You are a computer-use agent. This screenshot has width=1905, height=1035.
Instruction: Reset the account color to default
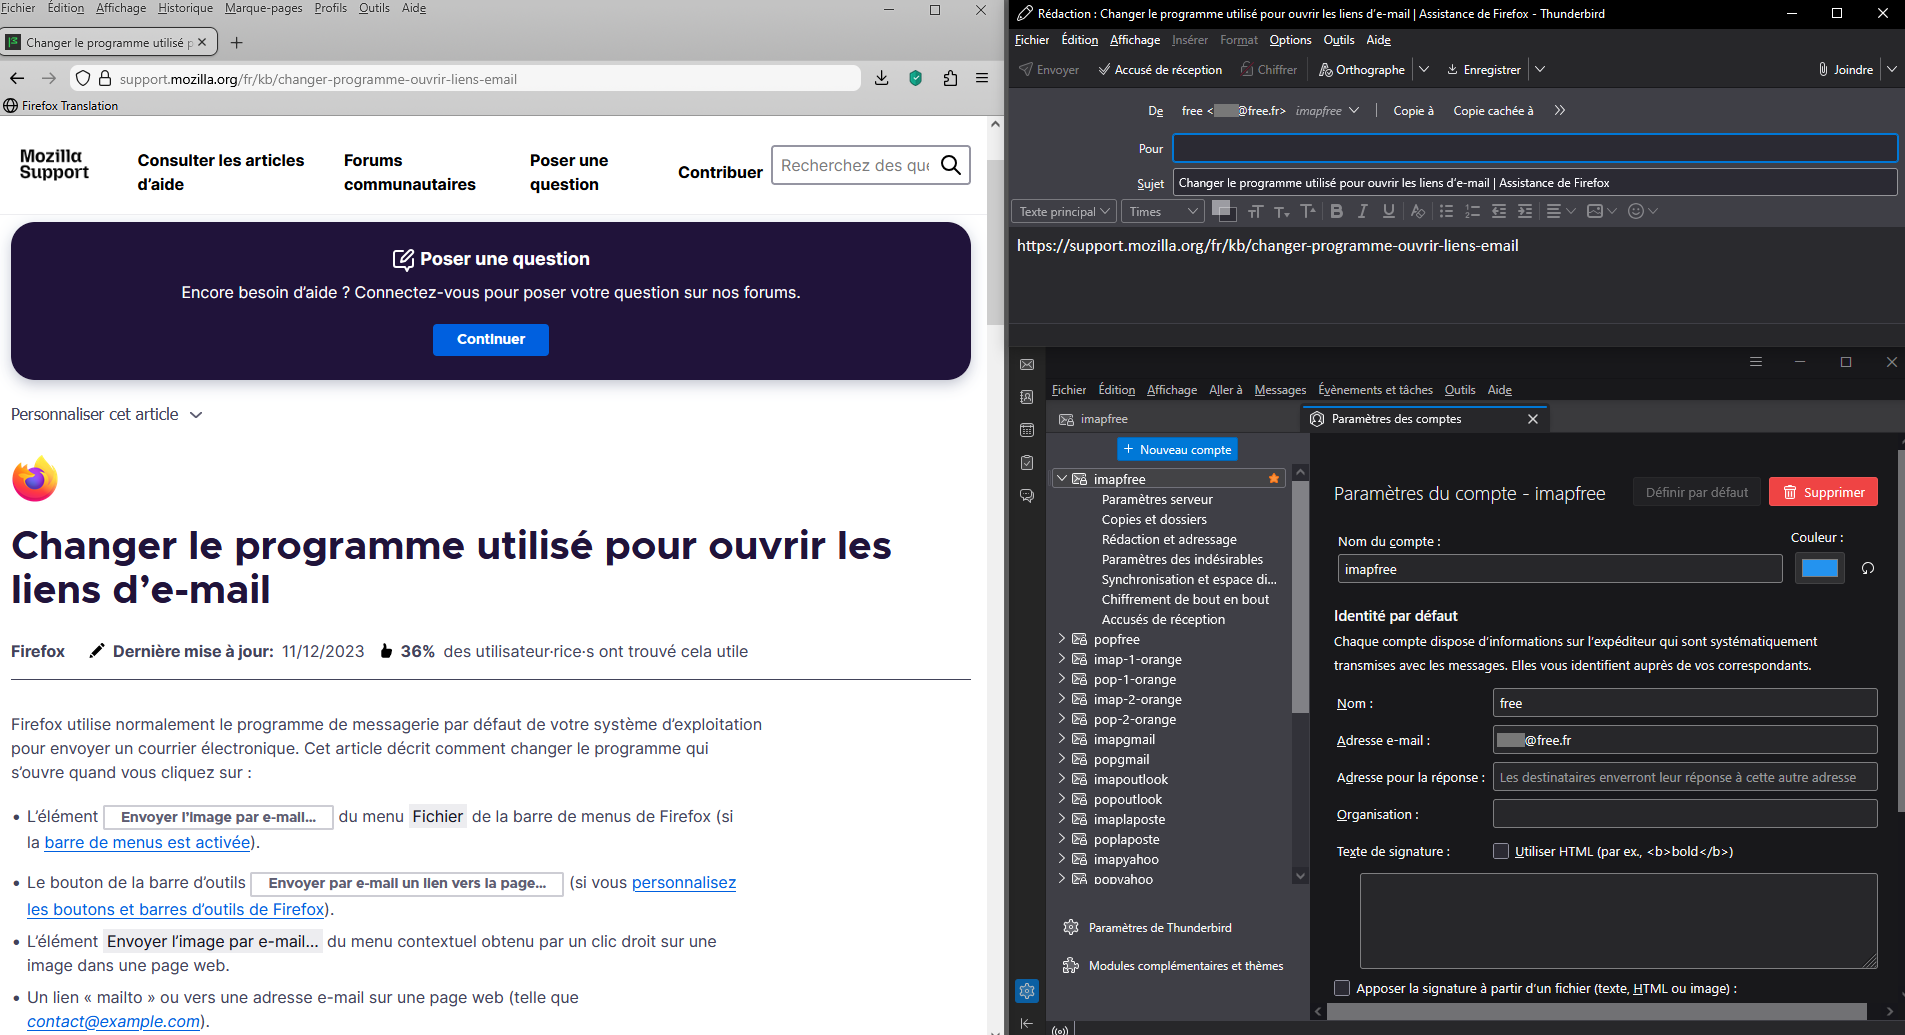[1867, 569]
